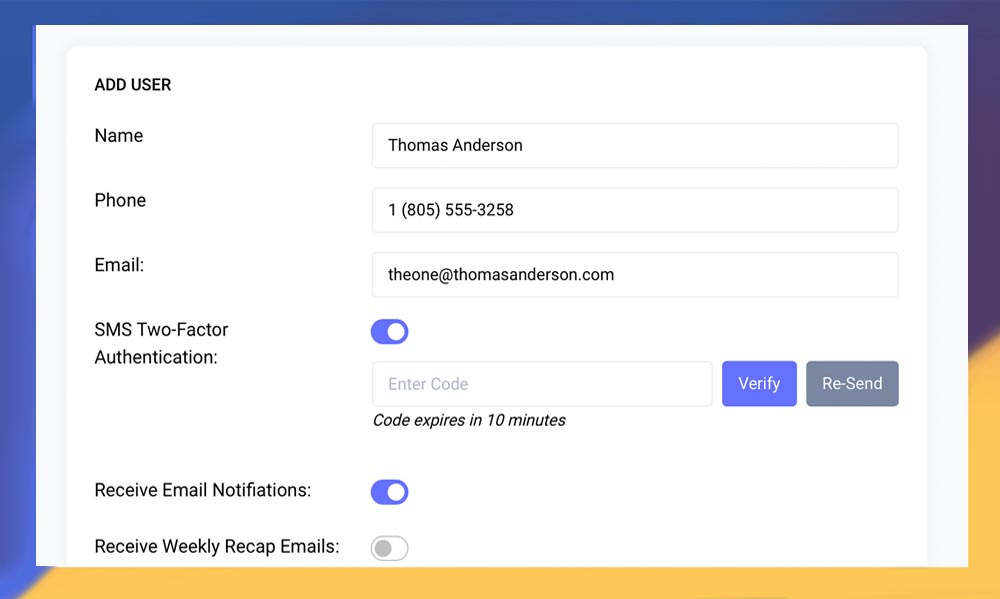Click the Name field containing Thomas Anderson
Viewport: 1000px width, 599px height.
tap(634, 146)
